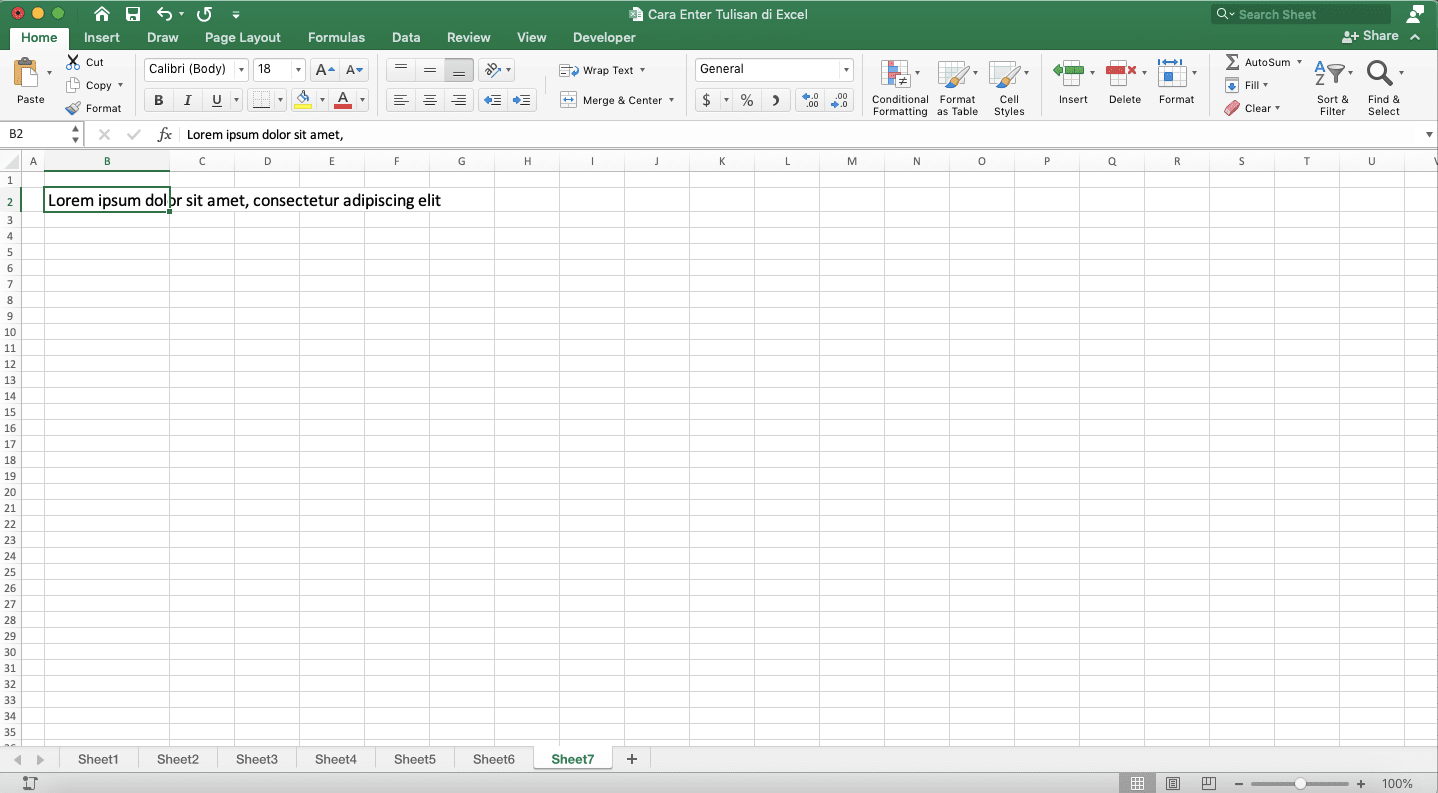Open the font color dropdown arrow
1438x793 pixels.
362,100
